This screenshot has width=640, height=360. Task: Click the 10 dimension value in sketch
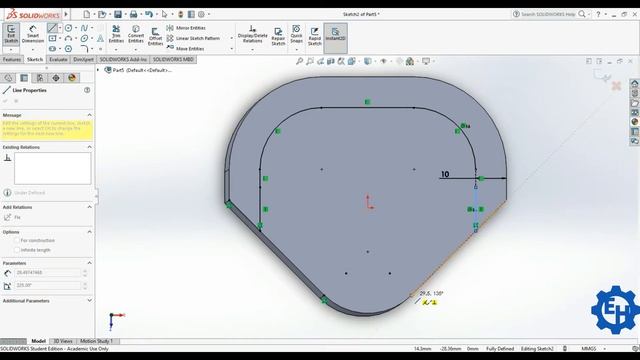pos(445,174)
